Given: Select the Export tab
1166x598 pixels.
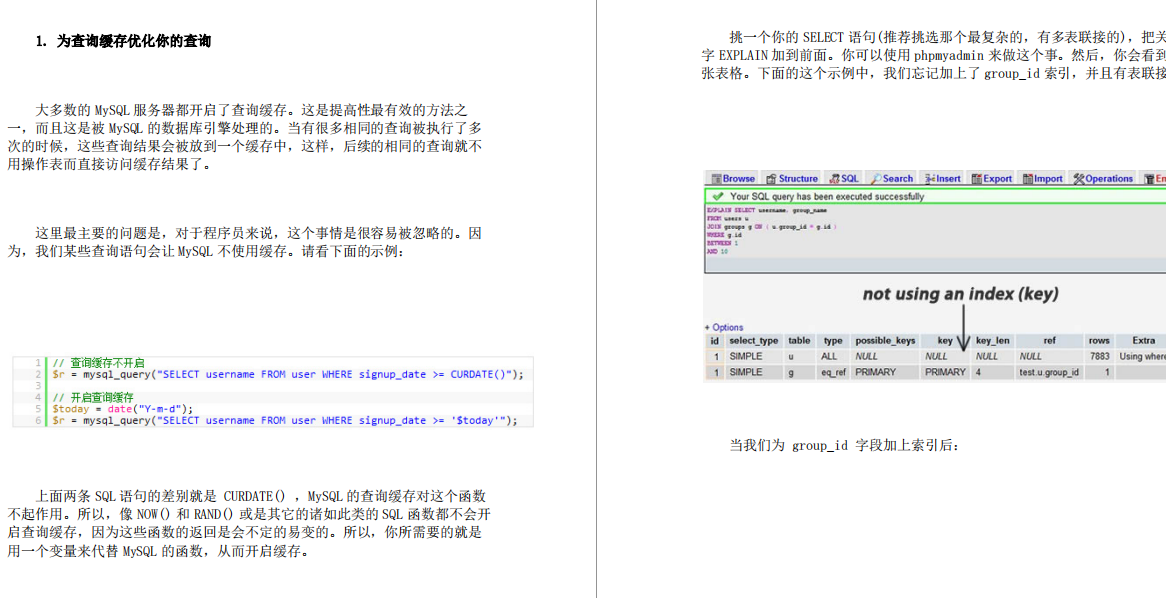Looking at the screenshot, I should 992,179.
